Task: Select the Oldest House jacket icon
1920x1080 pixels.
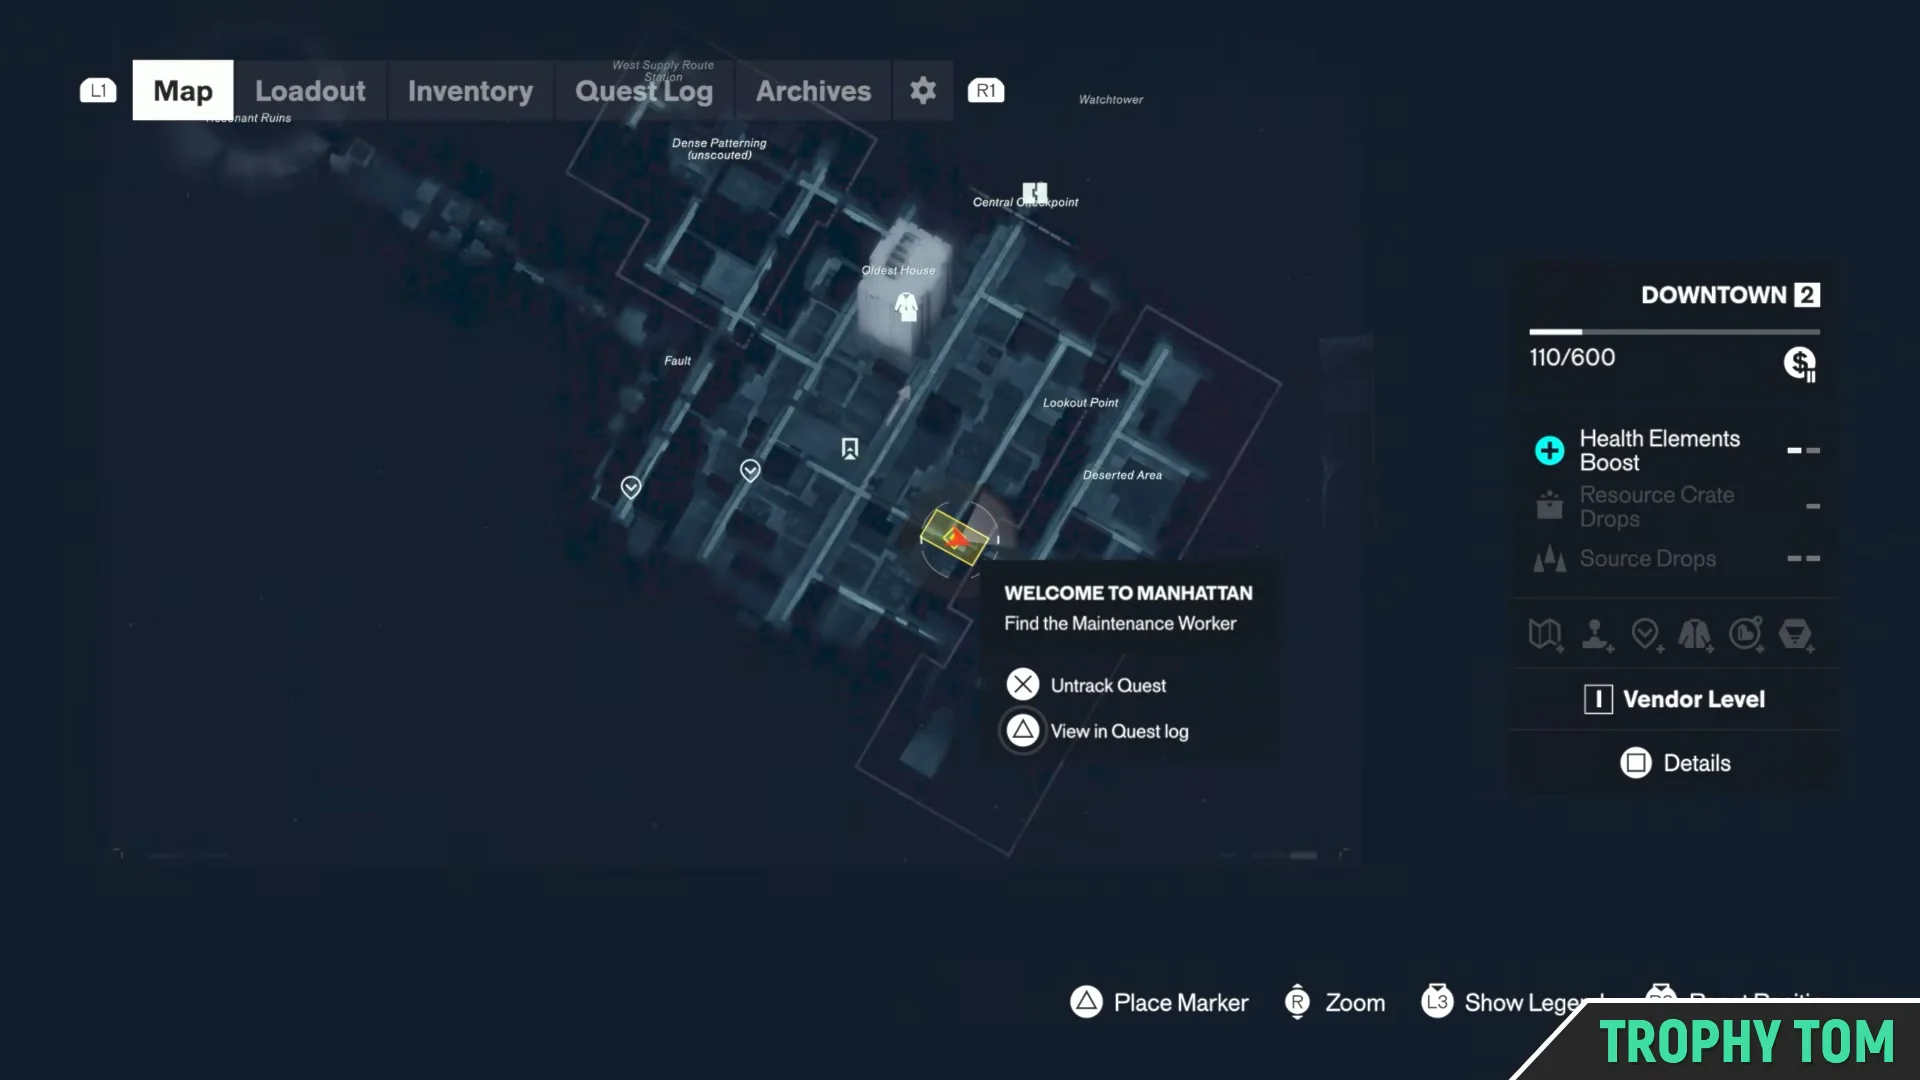Action: 906,306
